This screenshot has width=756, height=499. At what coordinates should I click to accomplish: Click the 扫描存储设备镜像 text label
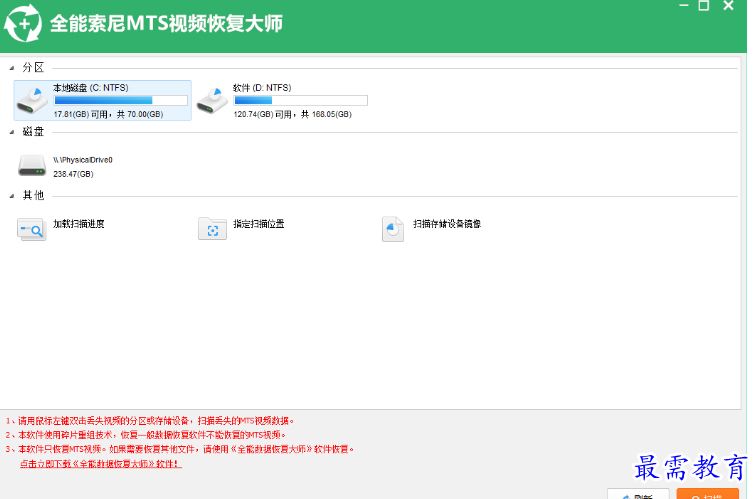pos(447,224)
